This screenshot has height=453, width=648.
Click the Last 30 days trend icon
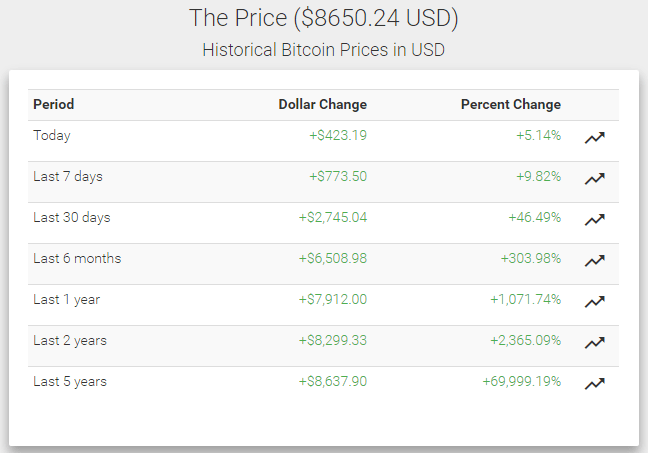(x=595, y=220)
